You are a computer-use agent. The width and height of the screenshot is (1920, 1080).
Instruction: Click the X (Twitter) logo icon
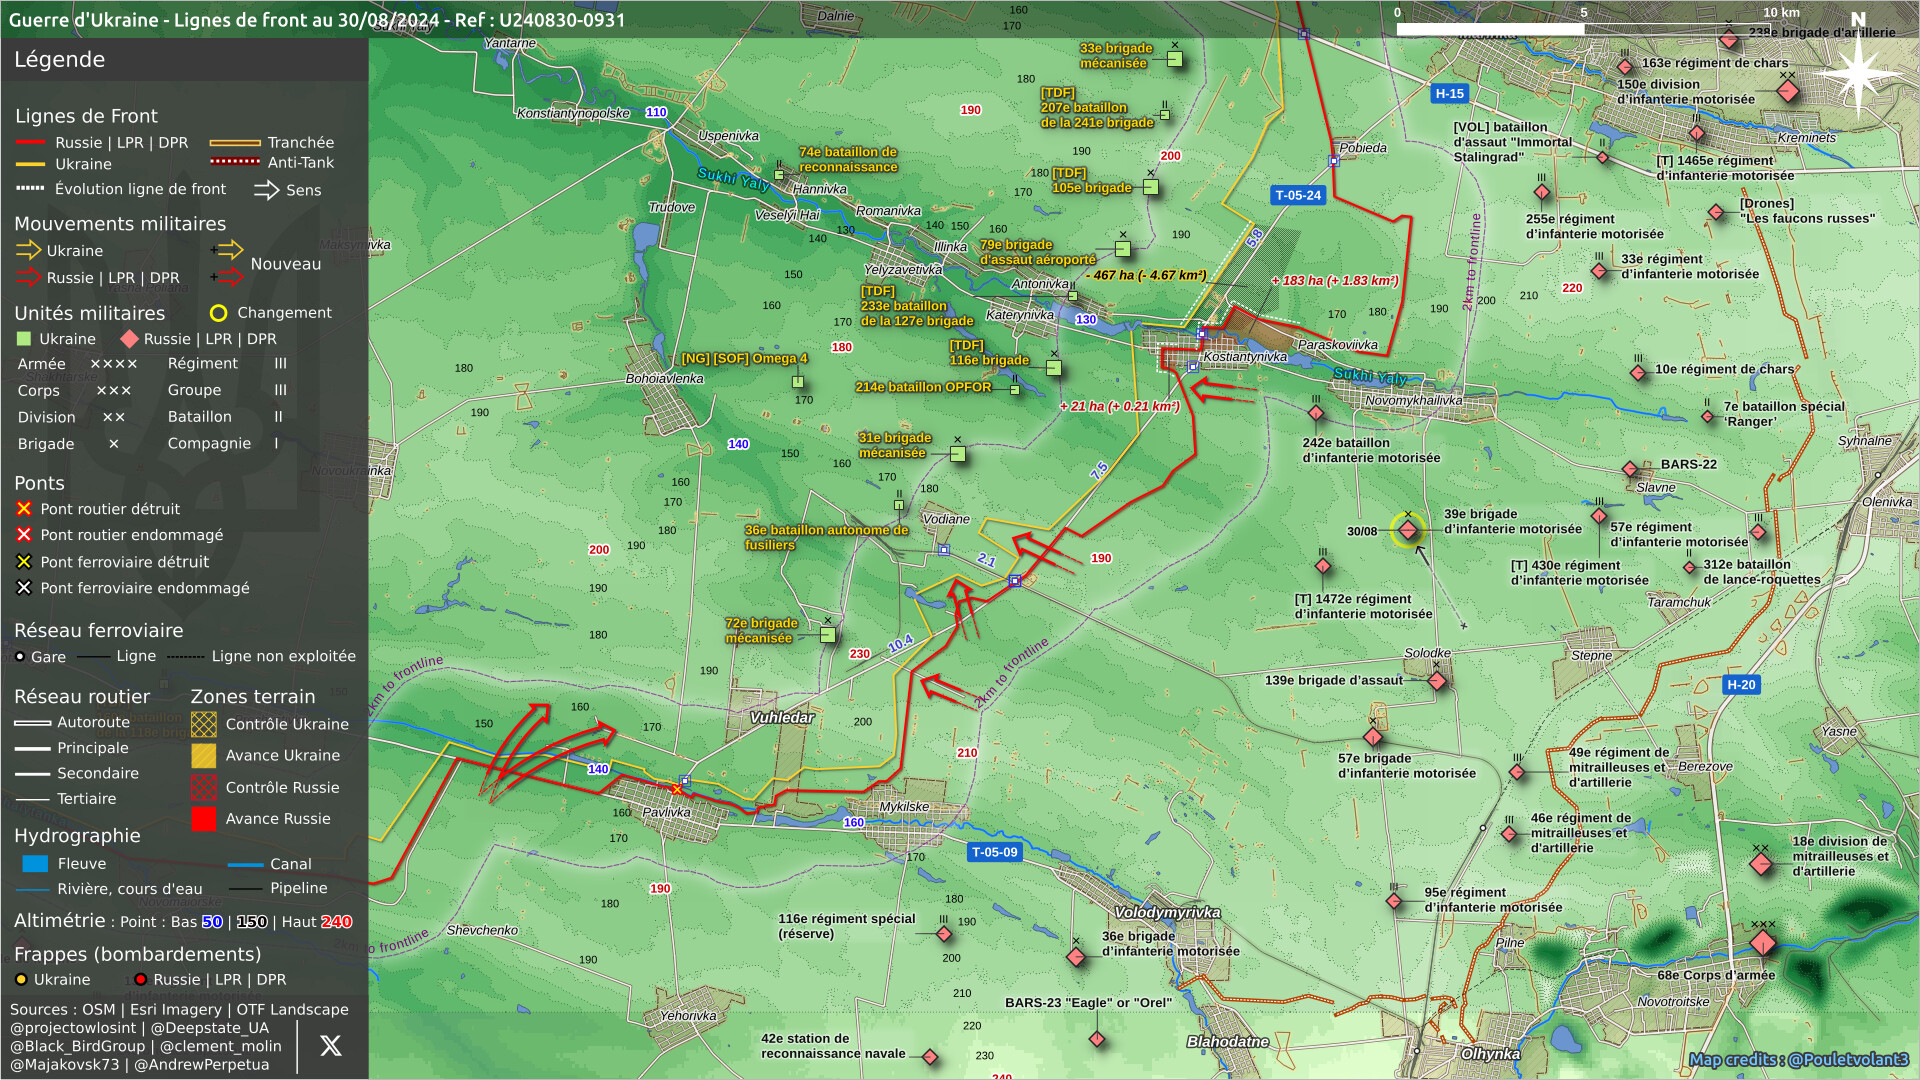(330, 1046)
